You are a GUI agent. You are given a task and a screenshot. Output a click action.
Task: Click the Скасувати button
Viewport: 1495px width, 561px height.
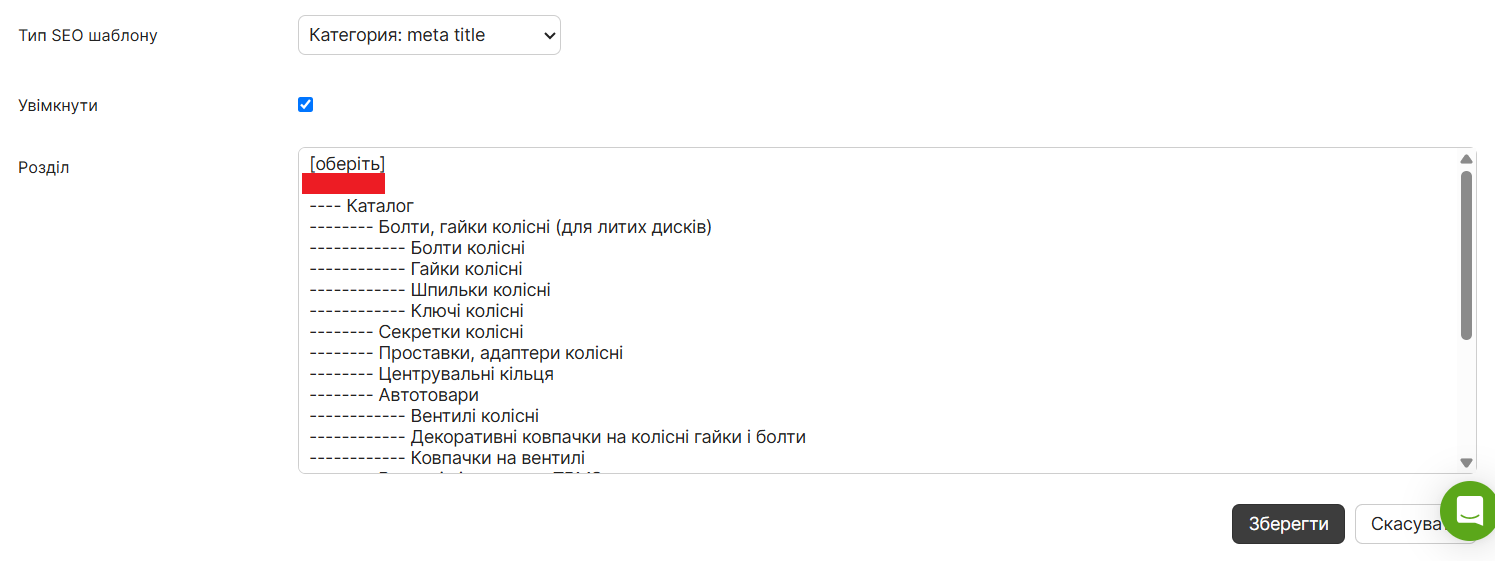[1409, 524]
